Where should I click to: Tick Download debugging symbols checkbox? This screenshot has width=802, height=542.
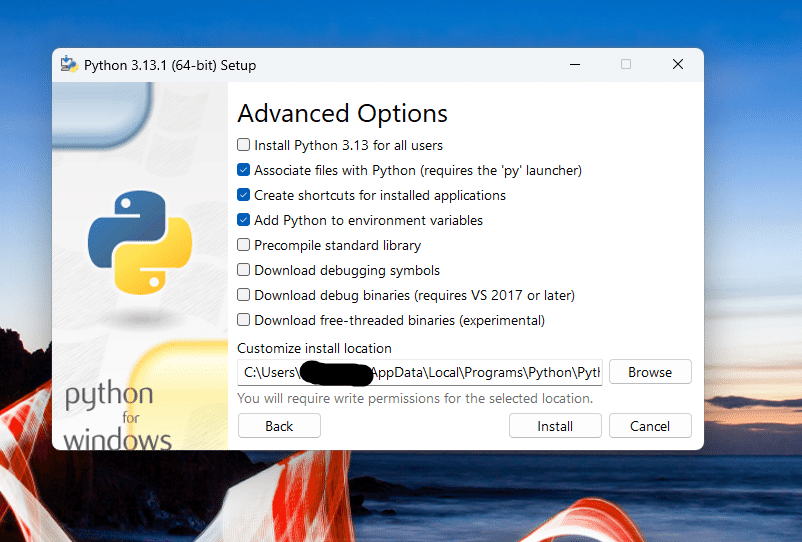pos(243,270)
